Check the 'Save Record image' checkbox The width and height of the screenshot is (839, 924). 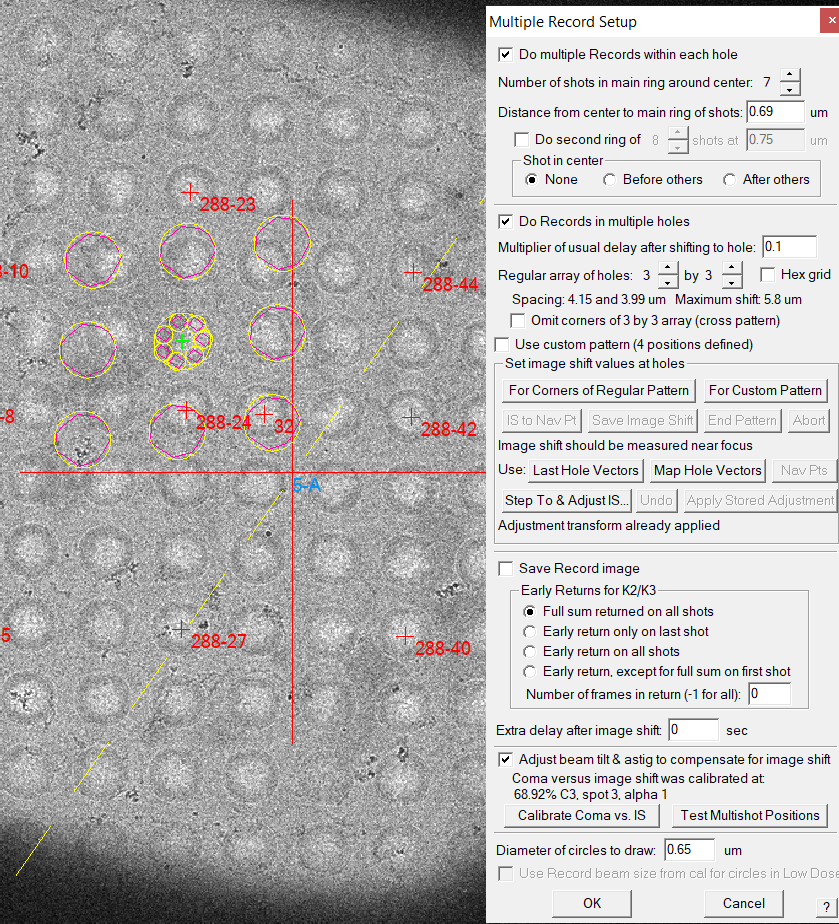coord(506,569)
